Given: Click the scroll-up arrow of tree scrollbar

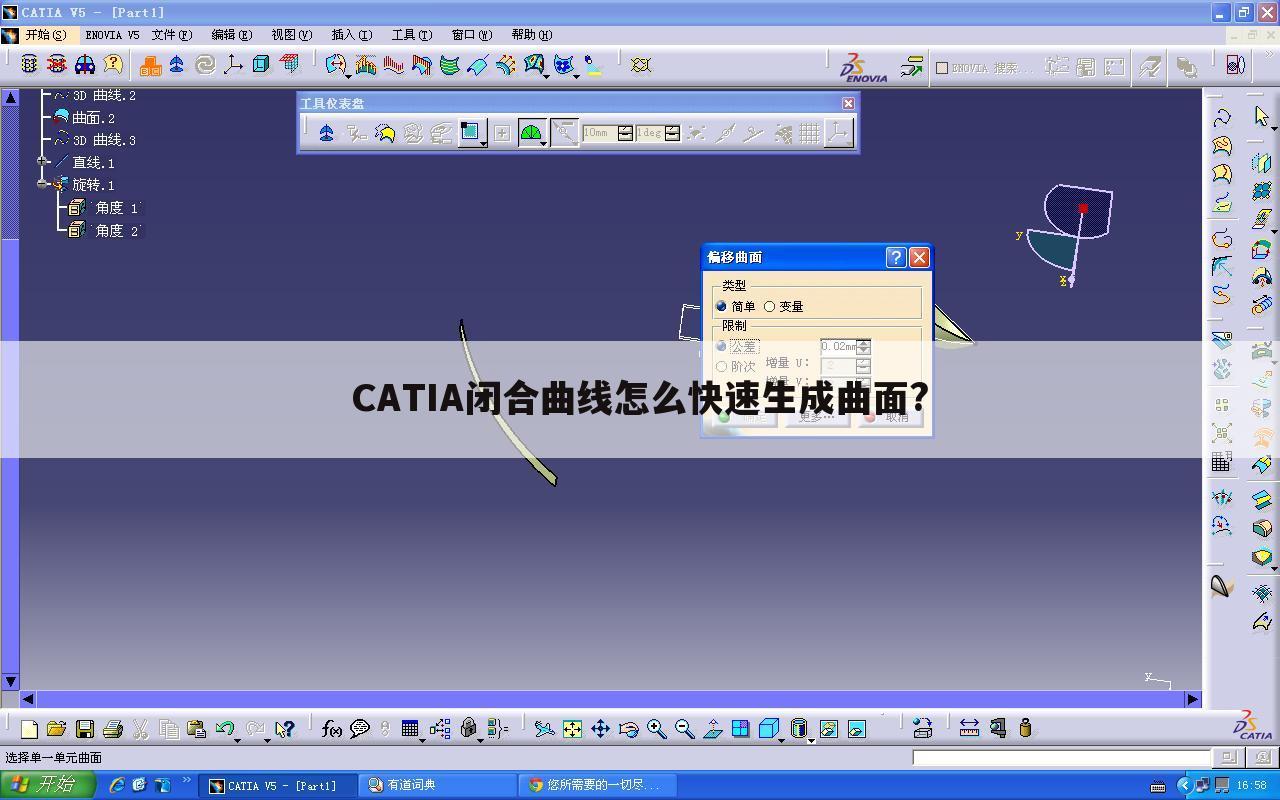Looking at the screenshot, I should pos(10,97).
